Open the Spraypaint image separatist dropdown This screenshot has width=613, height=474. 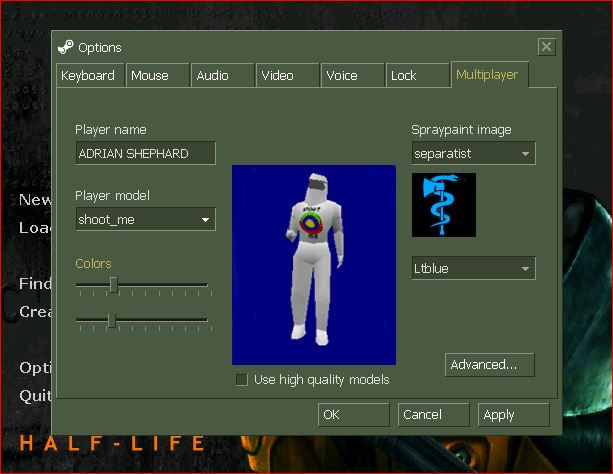click(473, 153)
